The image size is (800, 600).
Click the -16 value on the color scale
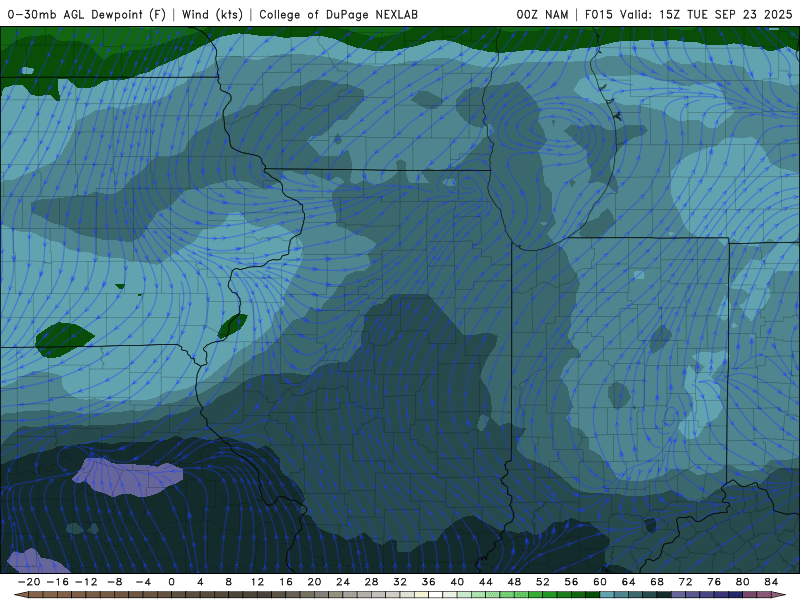57,582
